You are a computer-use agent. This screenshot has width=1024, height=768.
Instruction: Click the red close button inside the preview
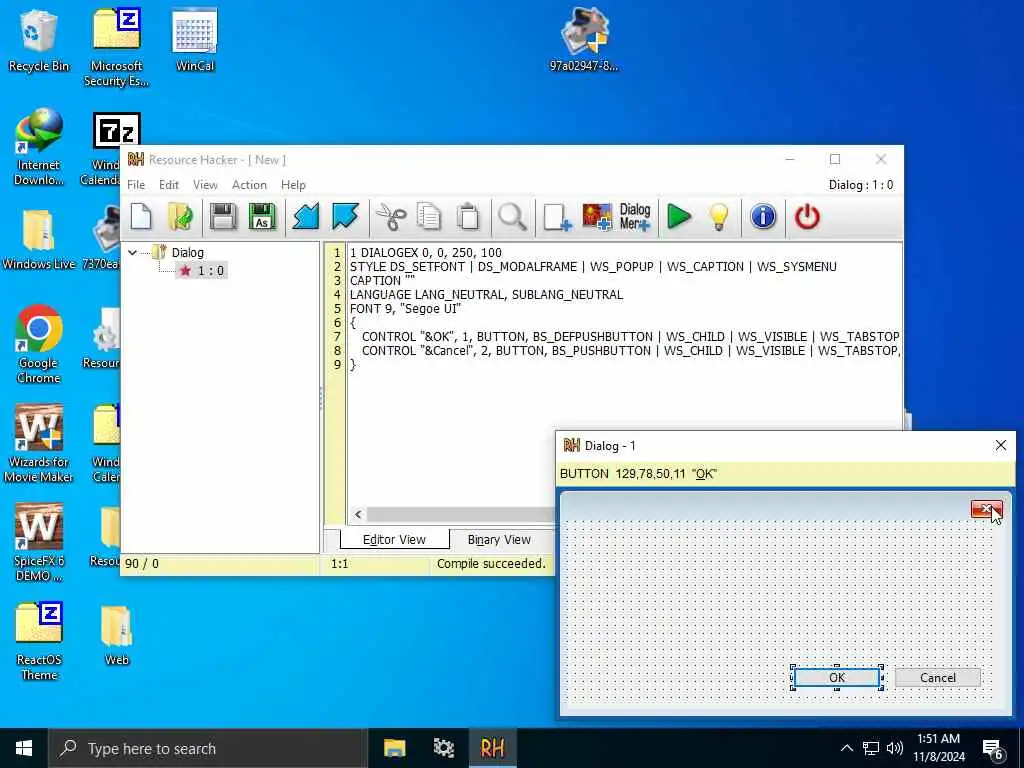986,509
